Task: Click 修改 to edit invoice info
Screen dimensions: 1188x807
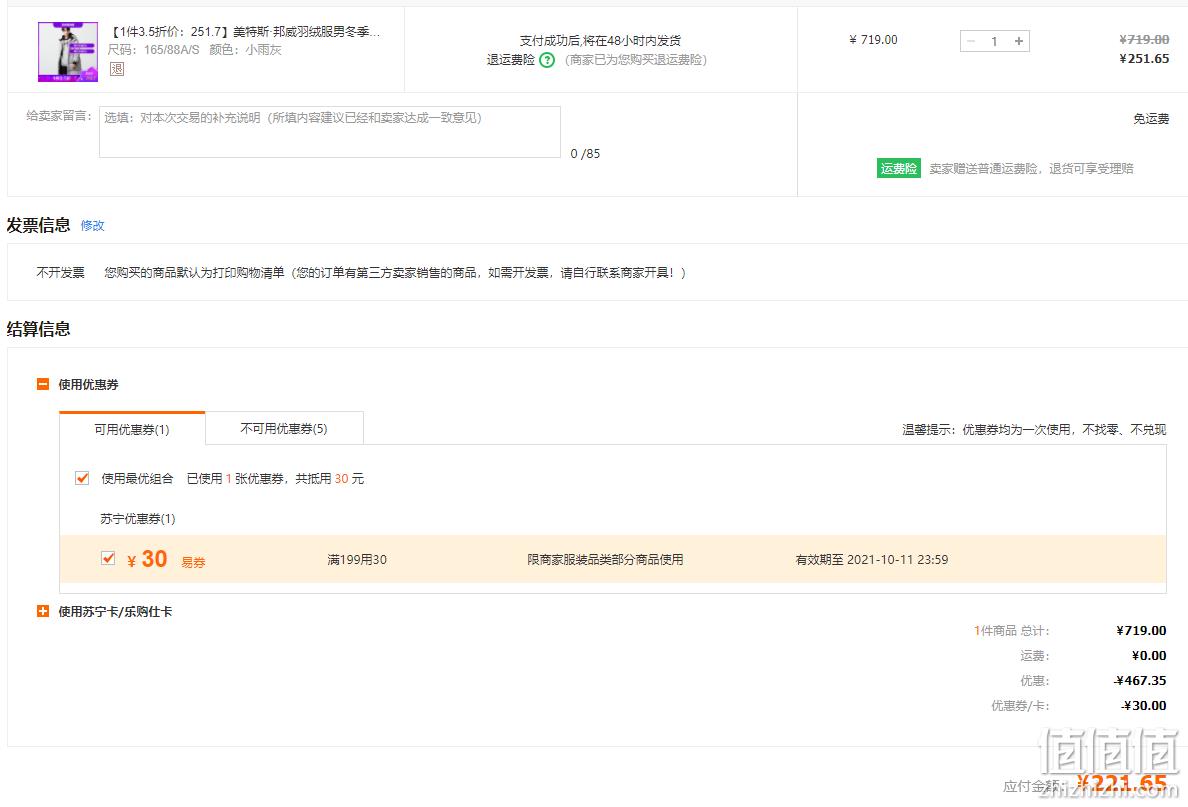Action: click(92, 226)
